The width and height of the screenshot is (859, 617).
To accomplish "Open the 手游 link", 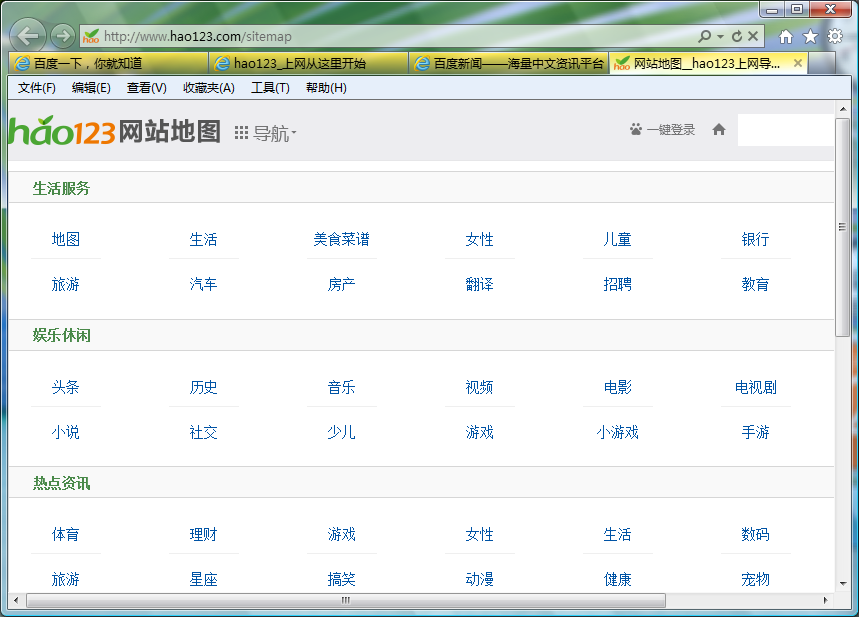I will pos(755,432).
